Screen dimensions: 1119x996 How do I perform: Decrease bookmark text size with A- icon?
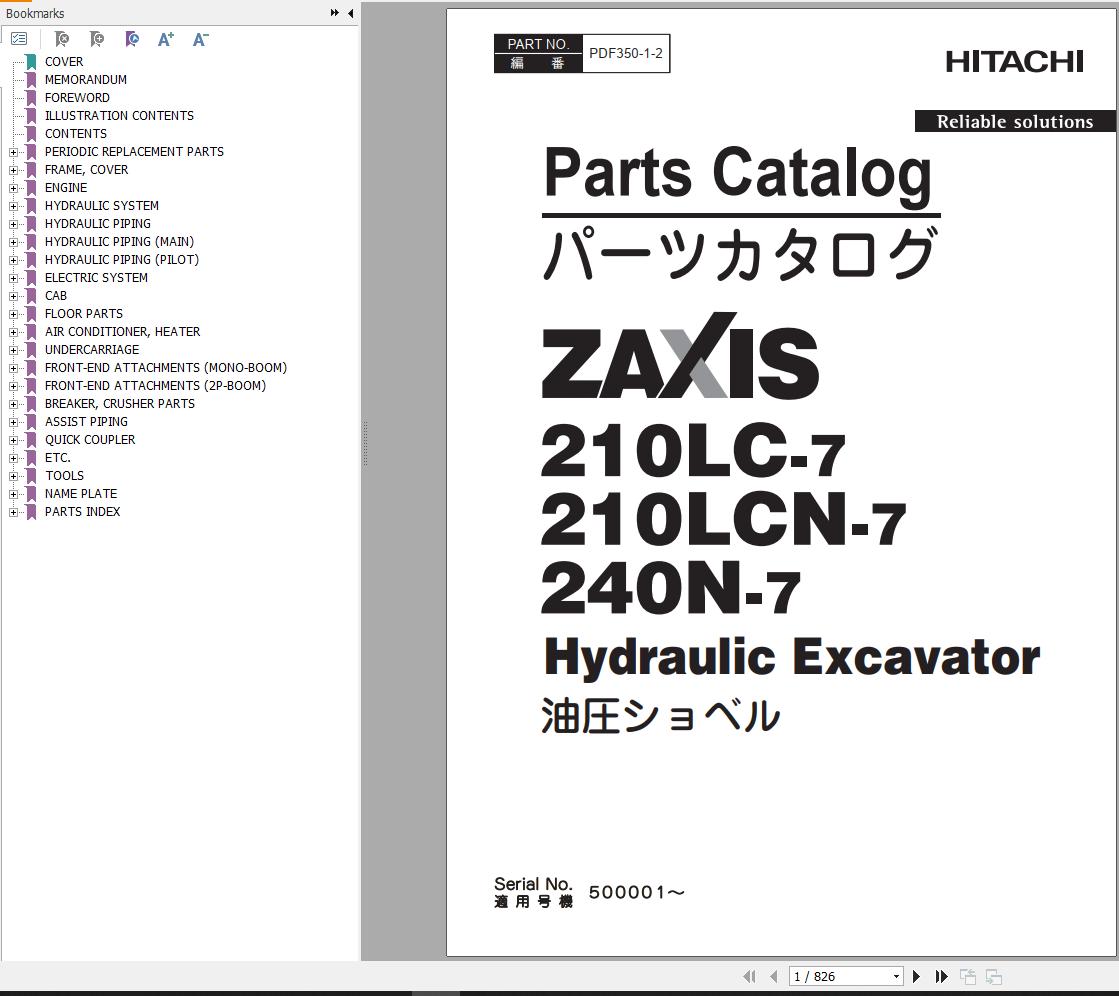pyautogui.click(x=201, y=39)
